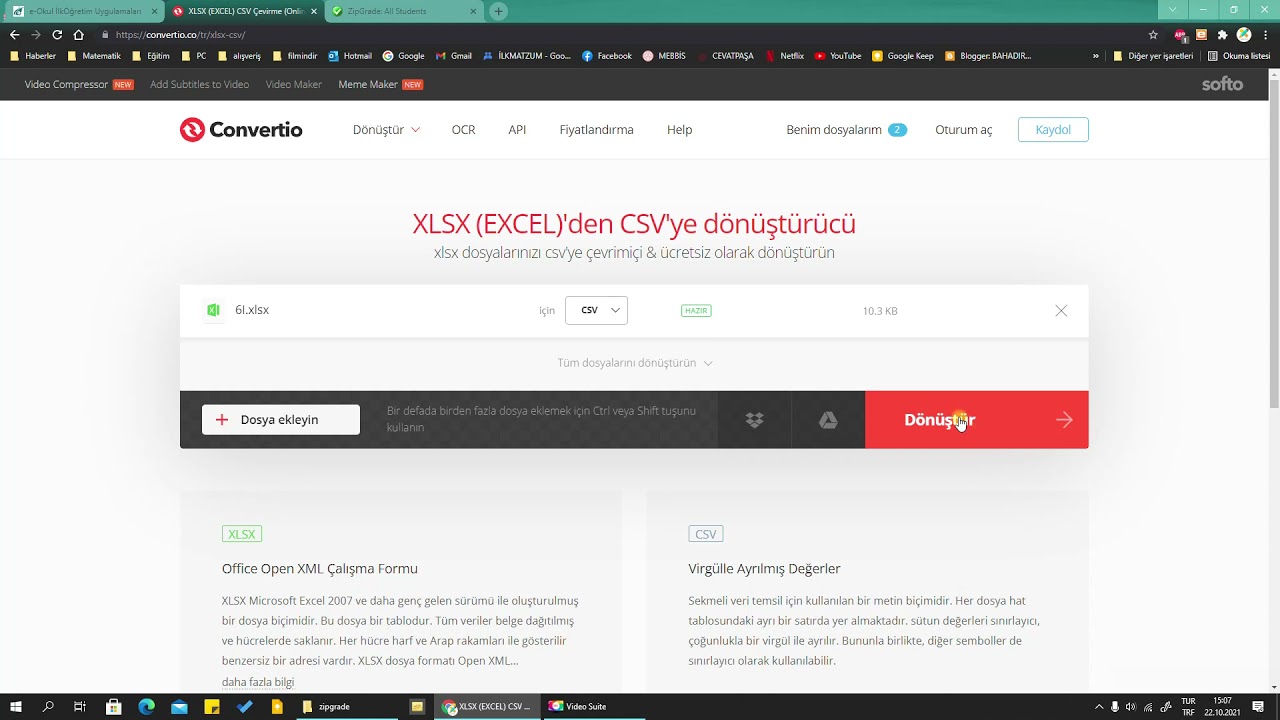Bookmark this page with the star icon

point(1153,34)
